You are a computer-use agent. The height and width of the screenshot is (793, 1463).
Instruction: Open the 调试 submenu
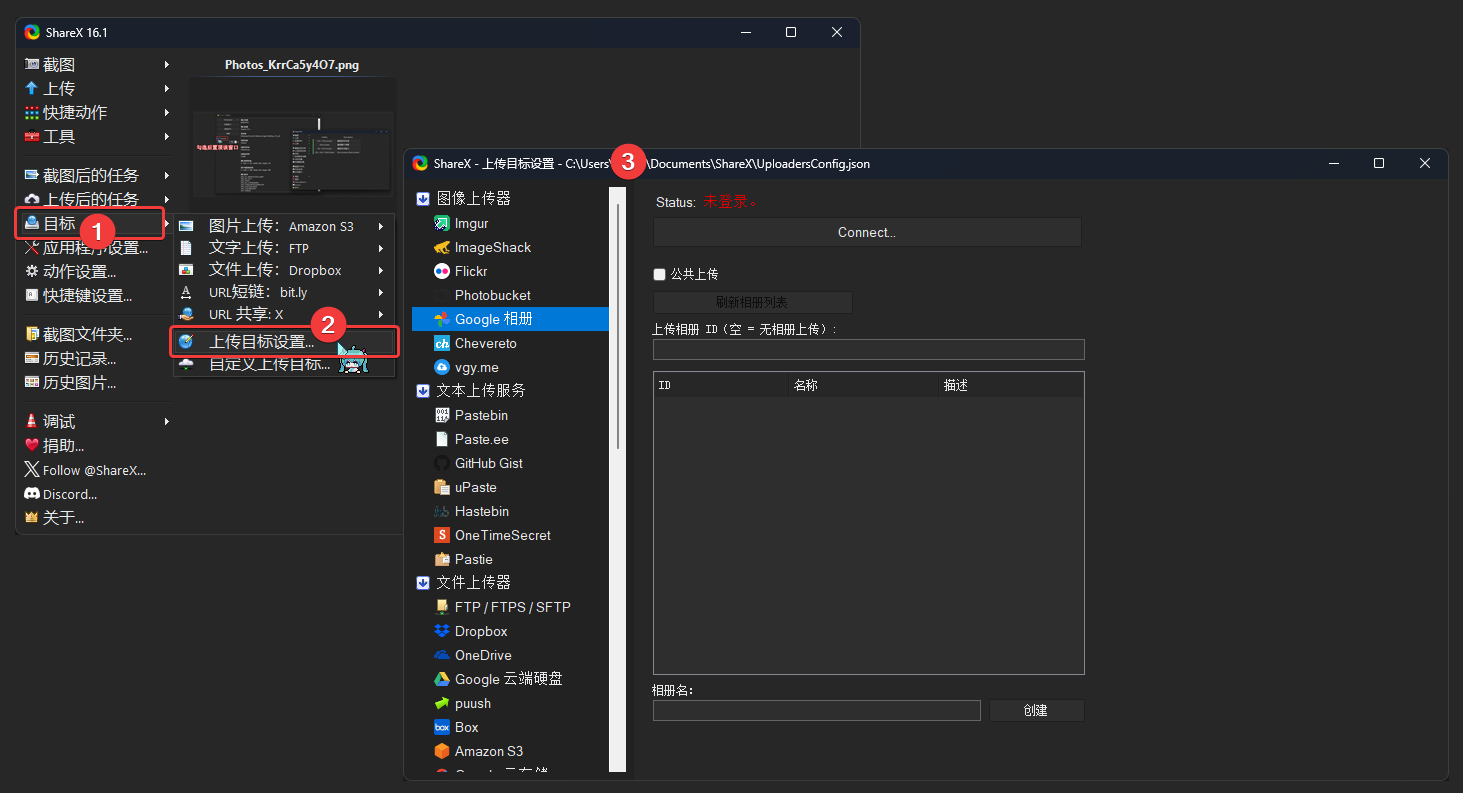click(96, 422)
